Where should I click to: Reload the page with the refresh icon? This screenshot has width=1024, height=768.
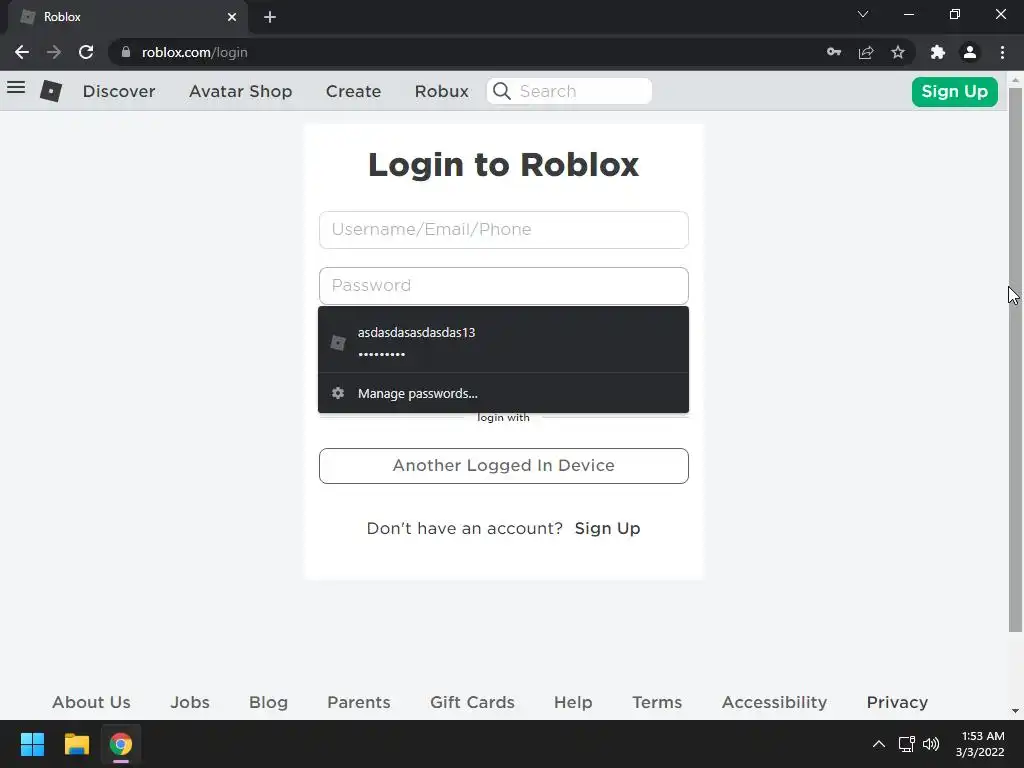[x=86, y=52]
